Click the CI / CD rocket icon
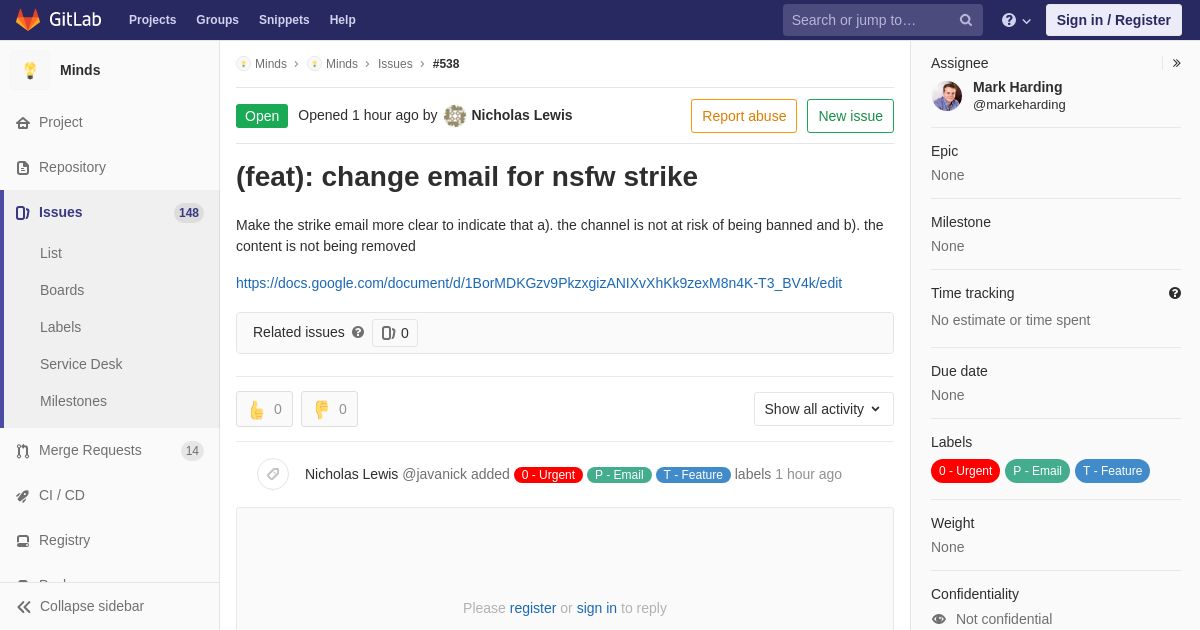 tap(23, 496)
